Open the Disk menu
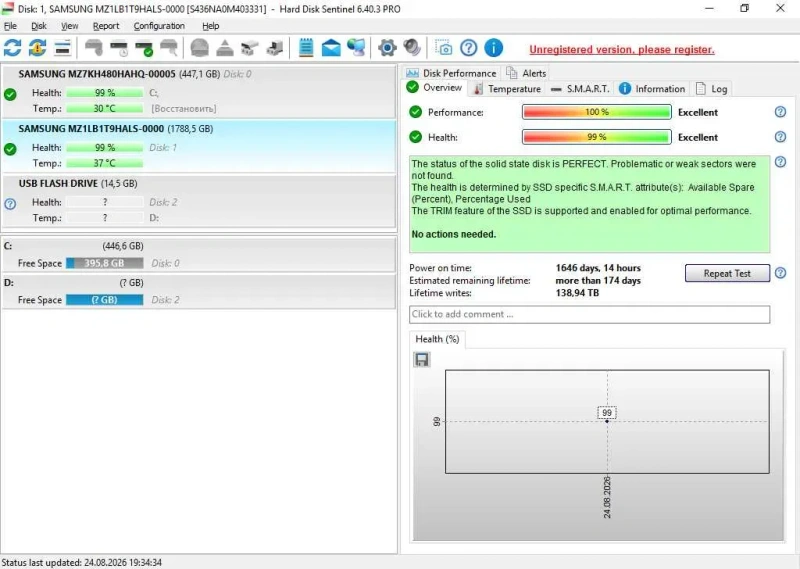Screen dimensions: 800x569 (39, 26)
